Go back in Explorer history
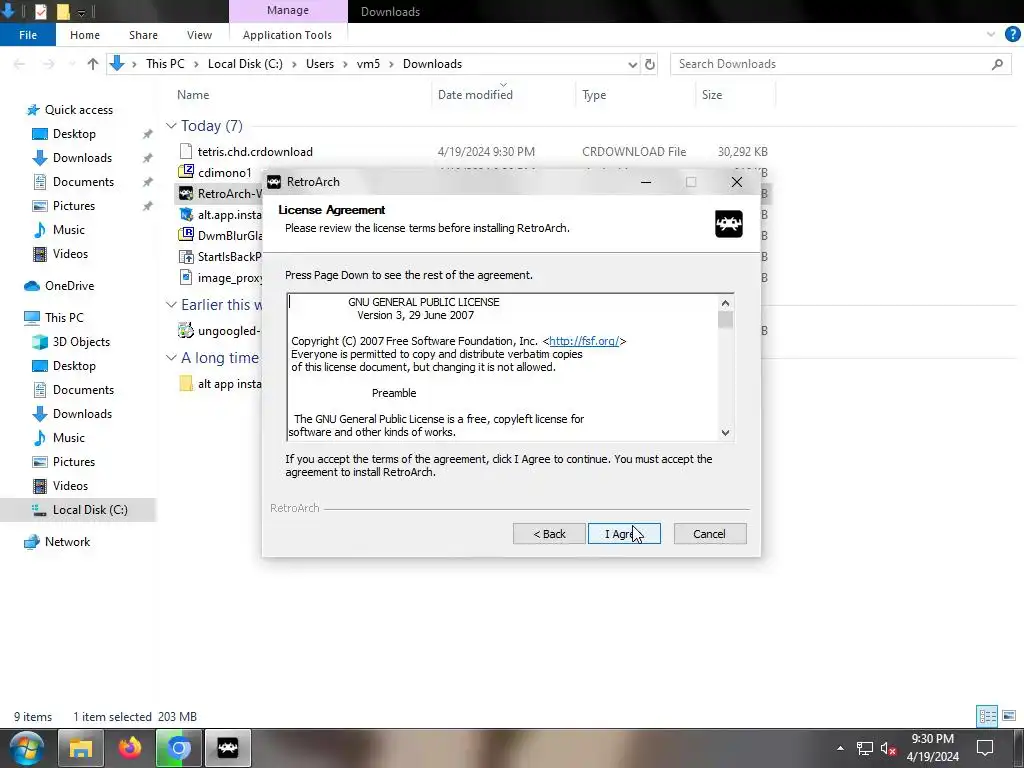1024x768 pixels. click(20, 64)
